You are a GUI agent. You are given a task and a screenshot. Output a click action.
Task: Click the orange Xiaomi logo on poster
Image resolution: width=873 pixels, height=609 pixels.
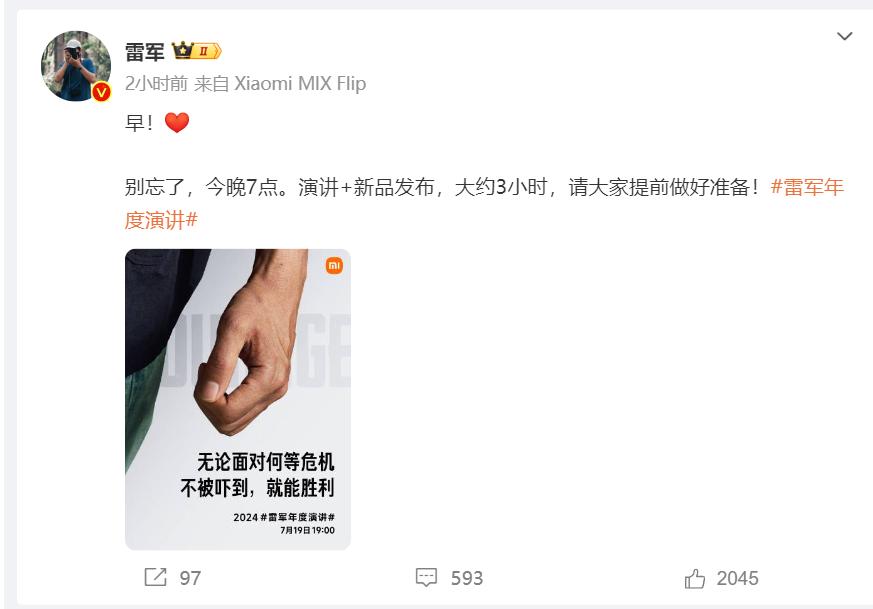334,266
